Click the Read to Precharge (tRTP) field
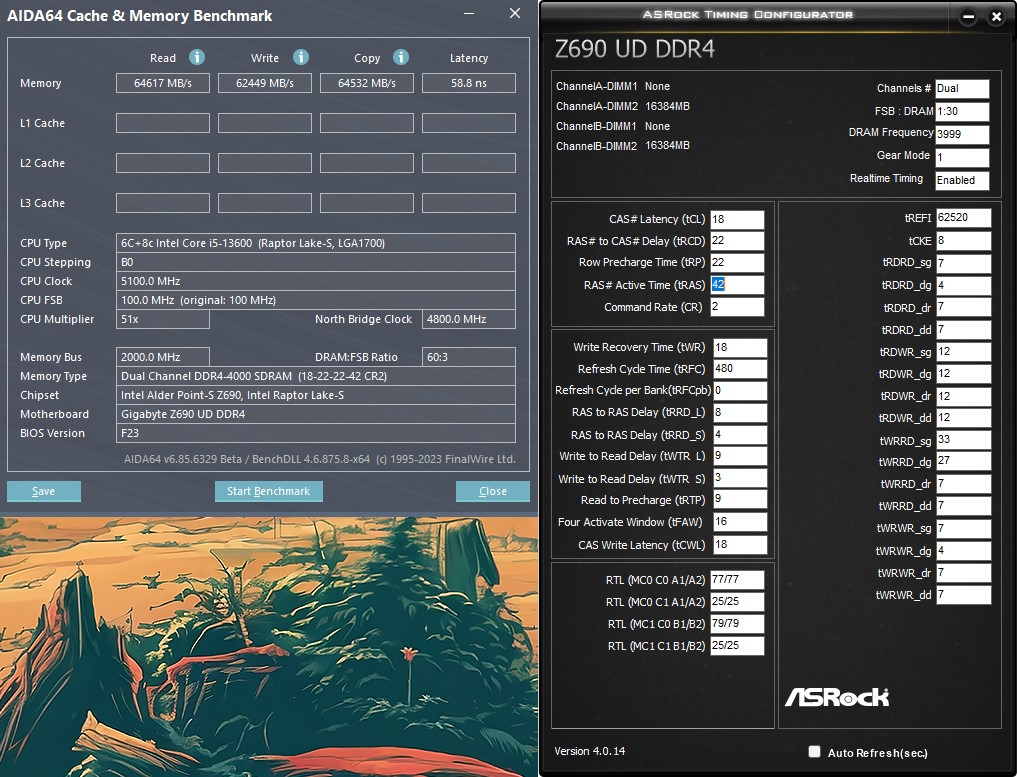This screenshot has height=777, width=1017. (740, 499)
